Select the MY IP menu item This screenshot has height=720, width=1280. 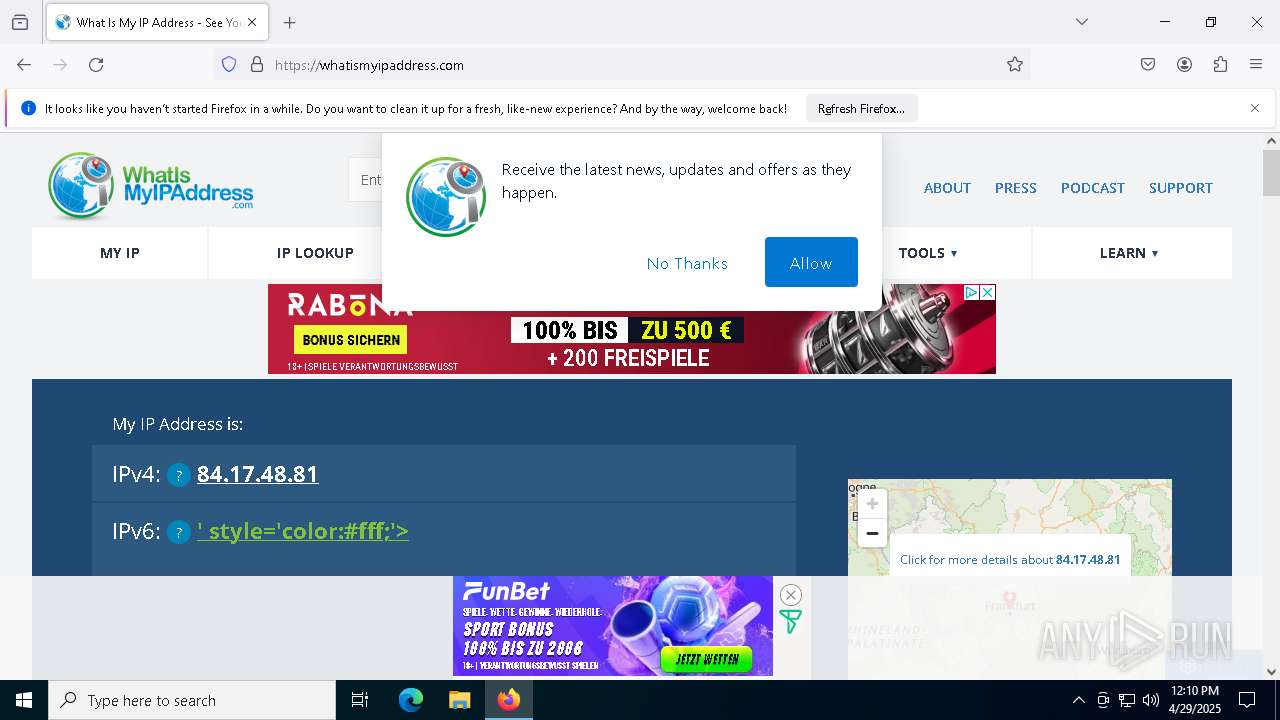coord(120,253)
